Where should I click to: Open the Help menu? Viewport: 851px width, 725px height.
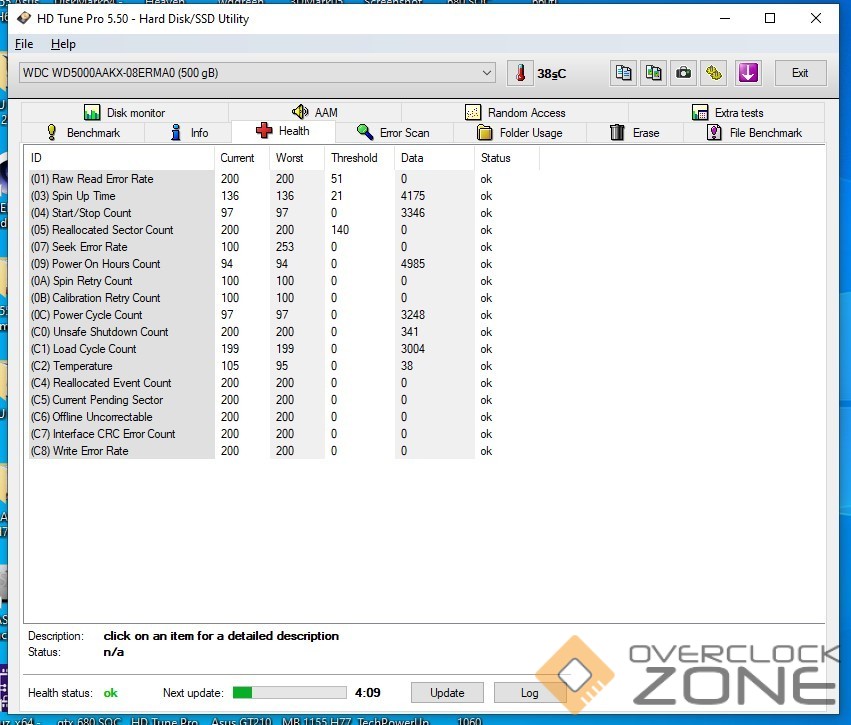pyautogui.click(x=63, y=44)
